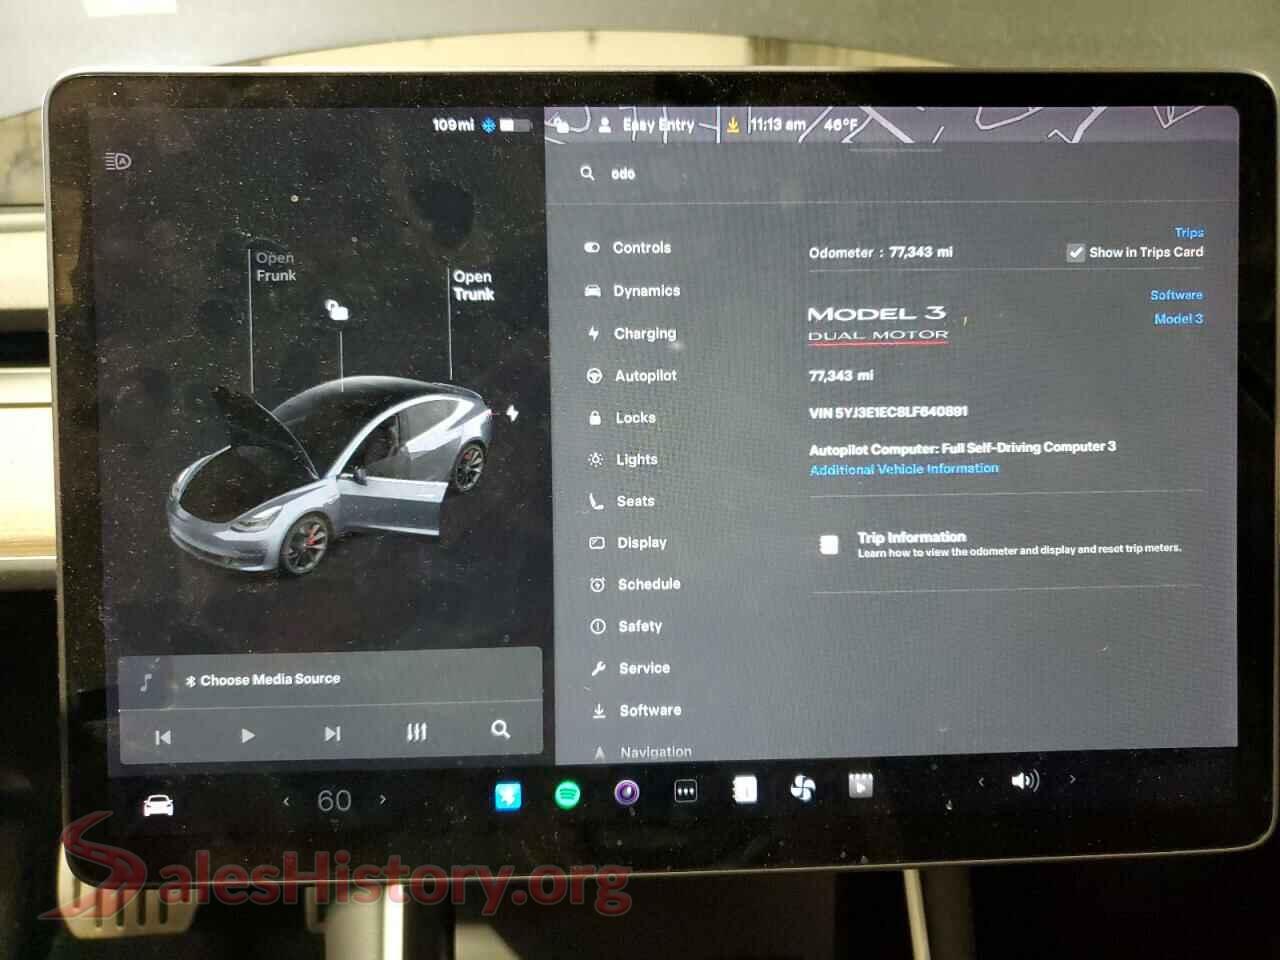The height and width of the screenshot is (960, 1280).
Task: Open the media equalizer settings
Action: [x=417, y=732]
